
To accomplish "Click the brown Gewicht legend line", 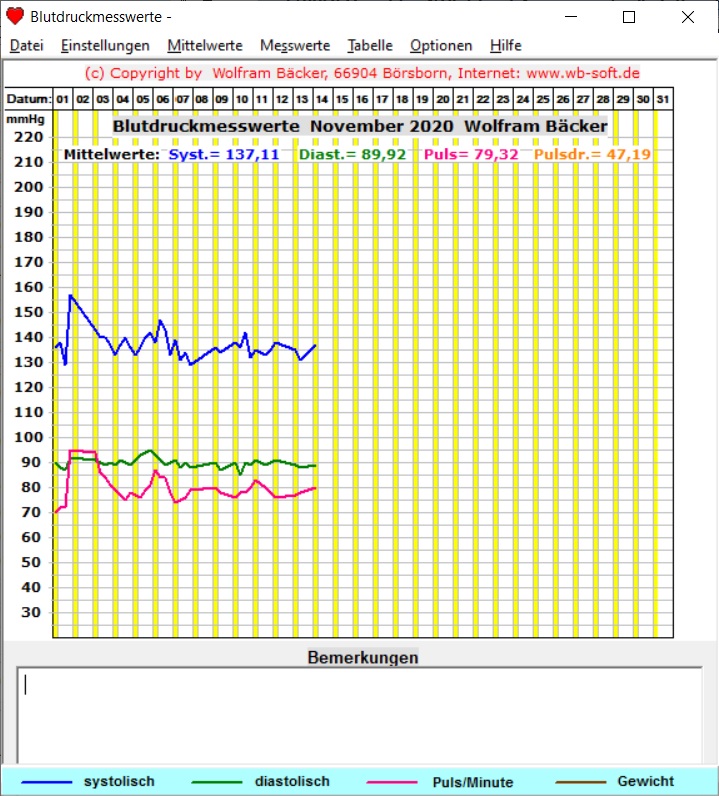I will tap(579, 782).
